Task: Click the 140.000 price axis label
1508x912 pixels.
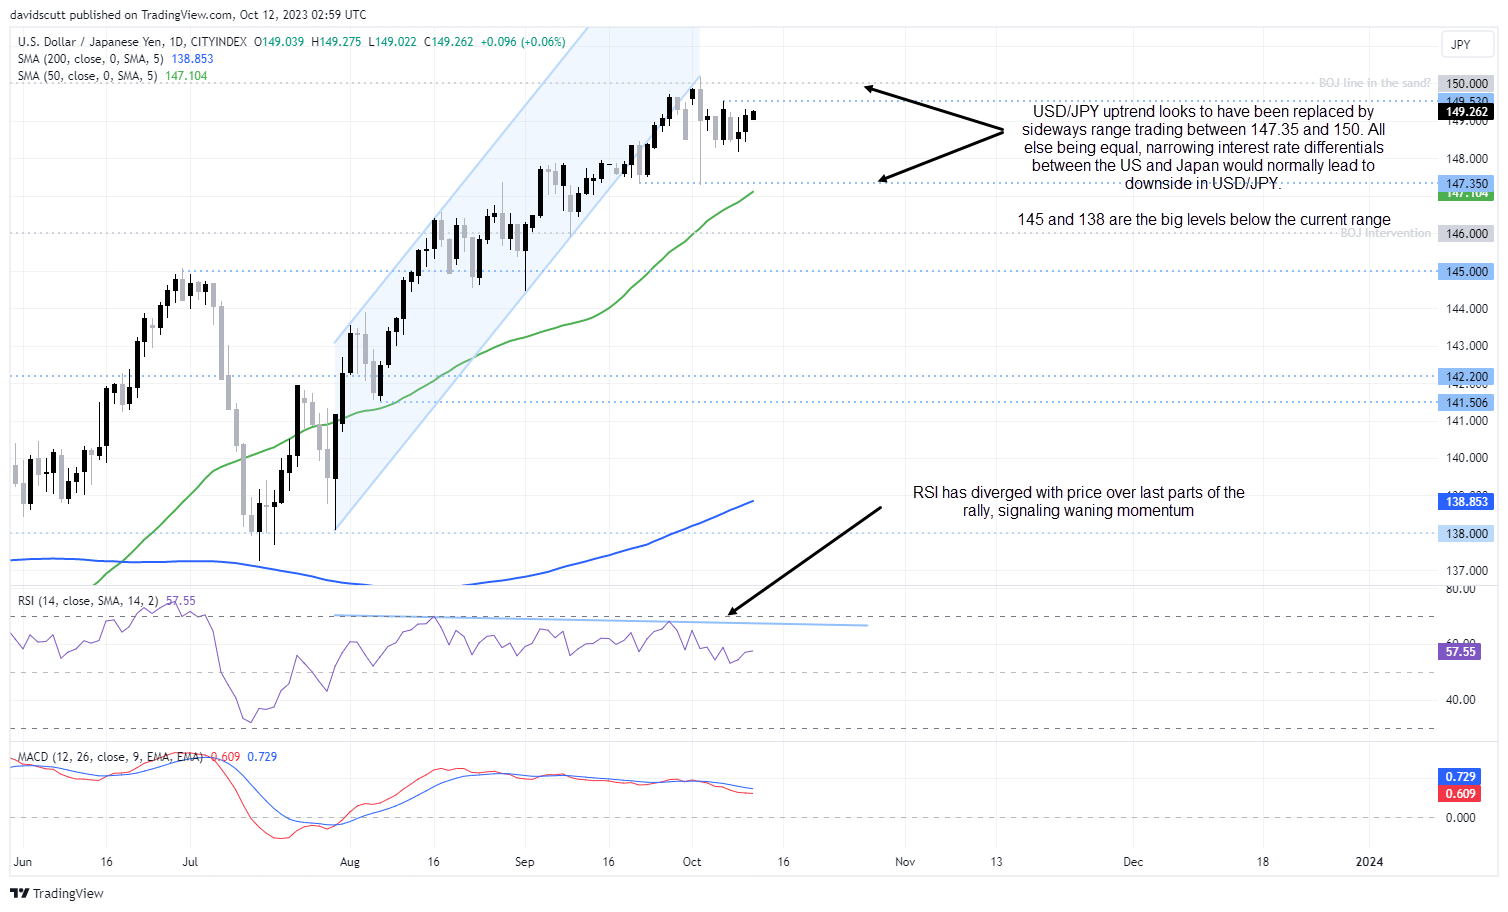Action: [x=1467, y=458]
